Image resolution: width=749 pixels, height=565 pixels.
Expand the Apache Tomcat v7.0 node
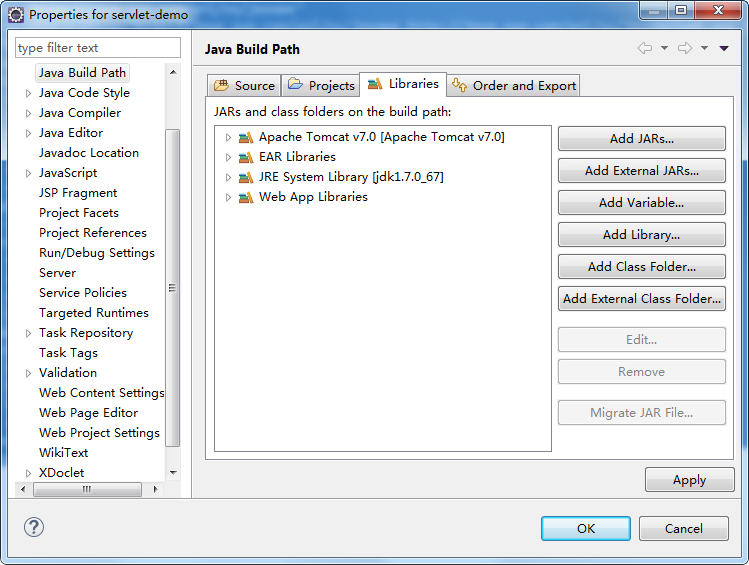coord(228,137)
